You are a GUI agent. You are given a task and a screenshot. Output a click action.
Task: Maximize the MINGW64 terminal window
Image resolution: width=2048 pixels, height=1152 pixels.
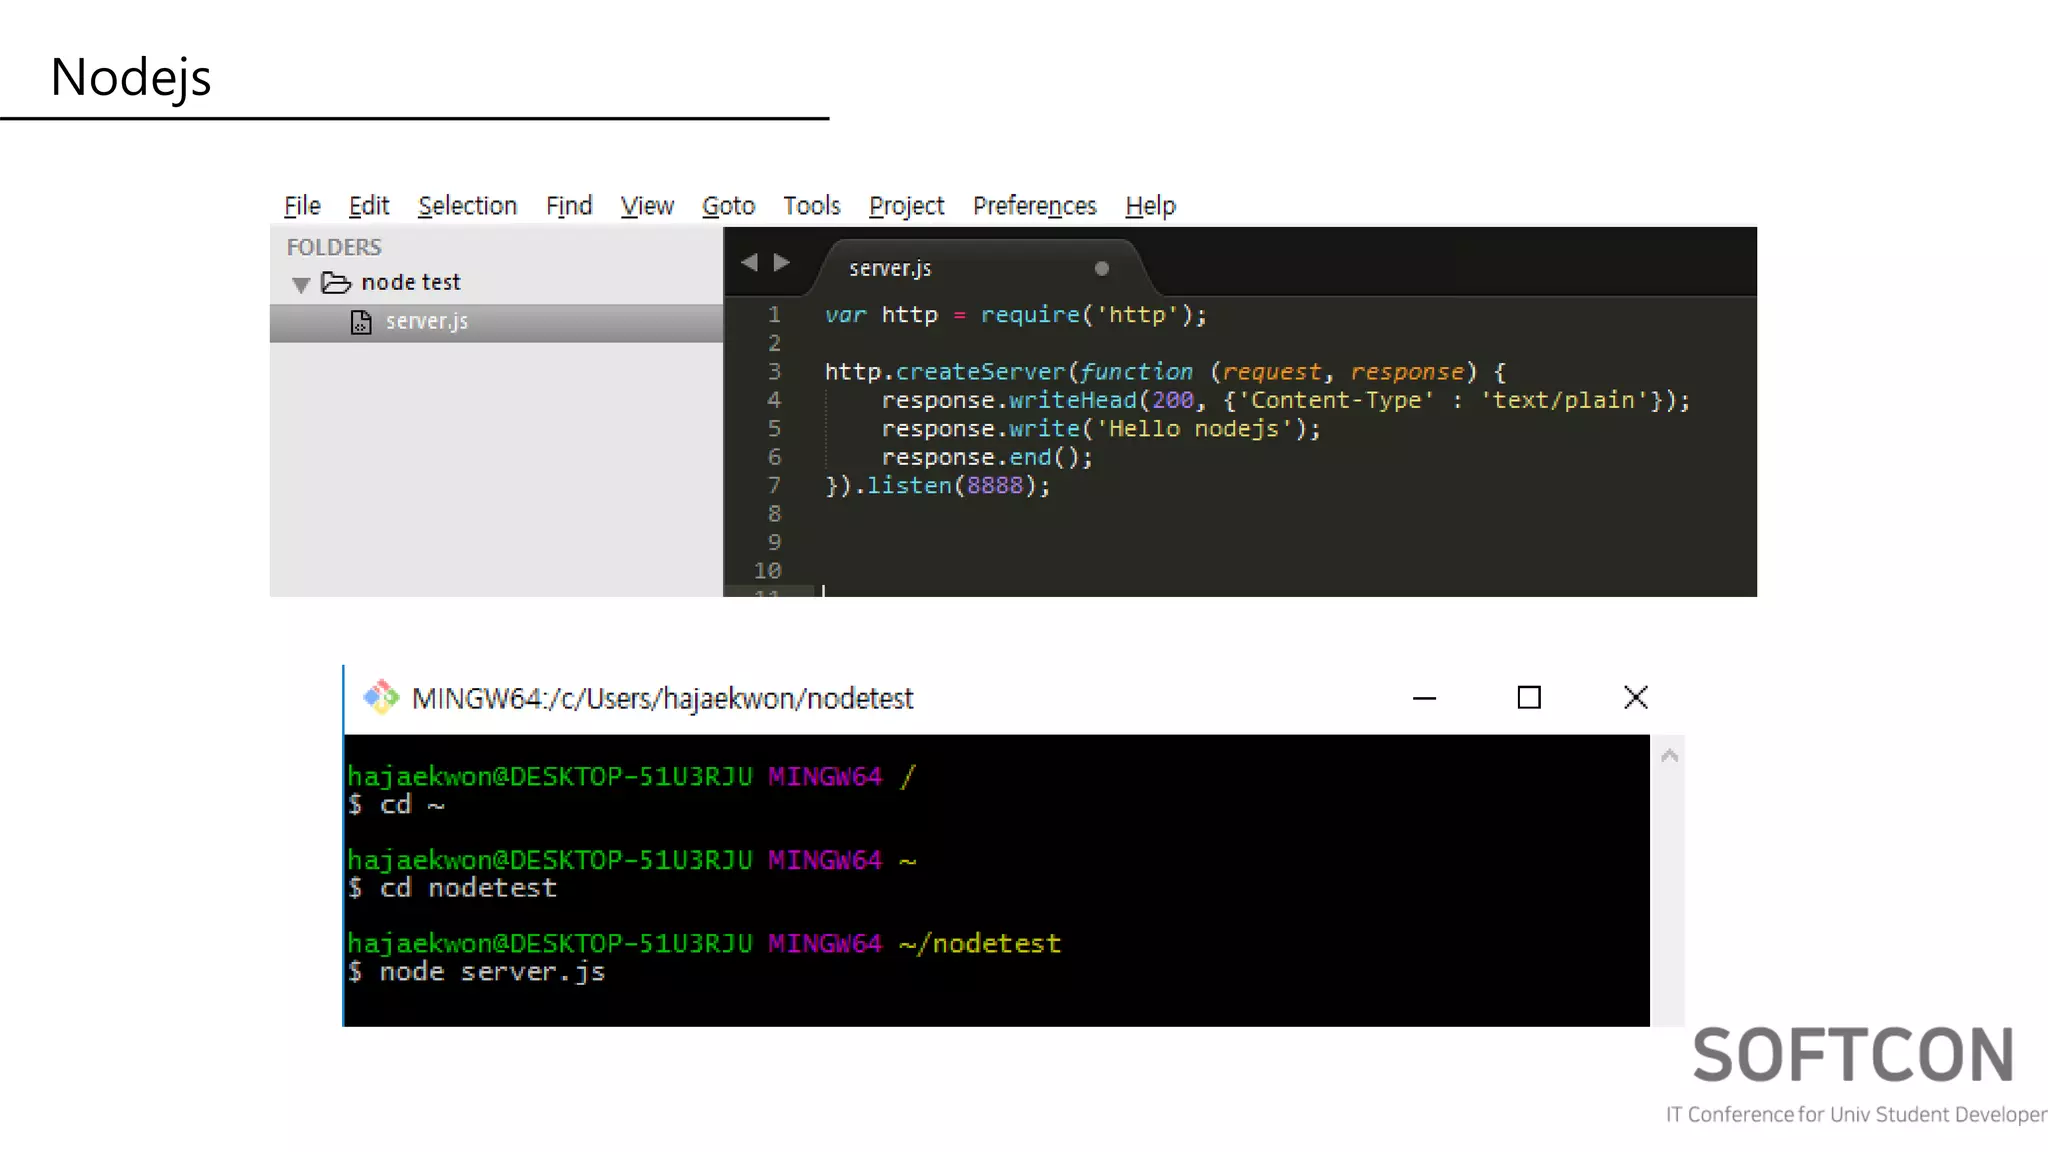(x=1529, y=697)
